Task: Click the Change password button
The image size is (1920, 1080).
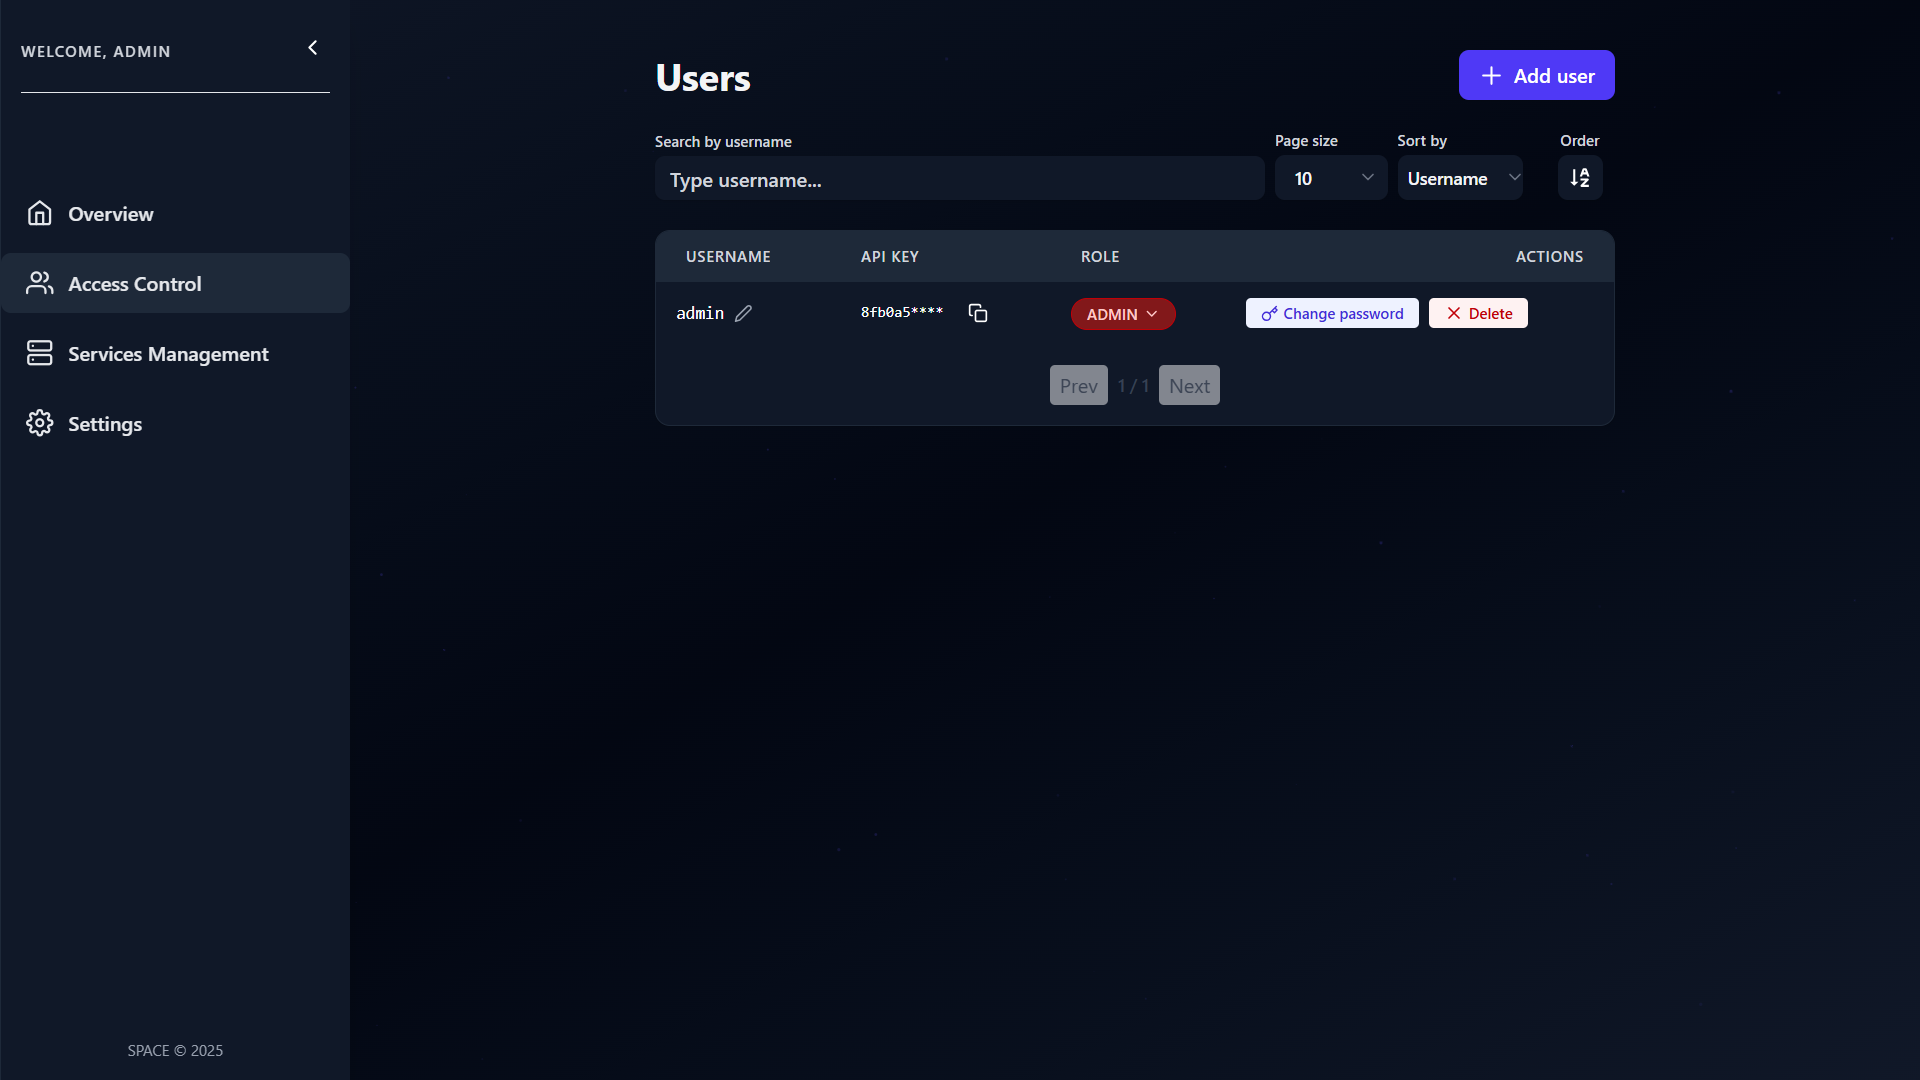Action: point(1332,313)
